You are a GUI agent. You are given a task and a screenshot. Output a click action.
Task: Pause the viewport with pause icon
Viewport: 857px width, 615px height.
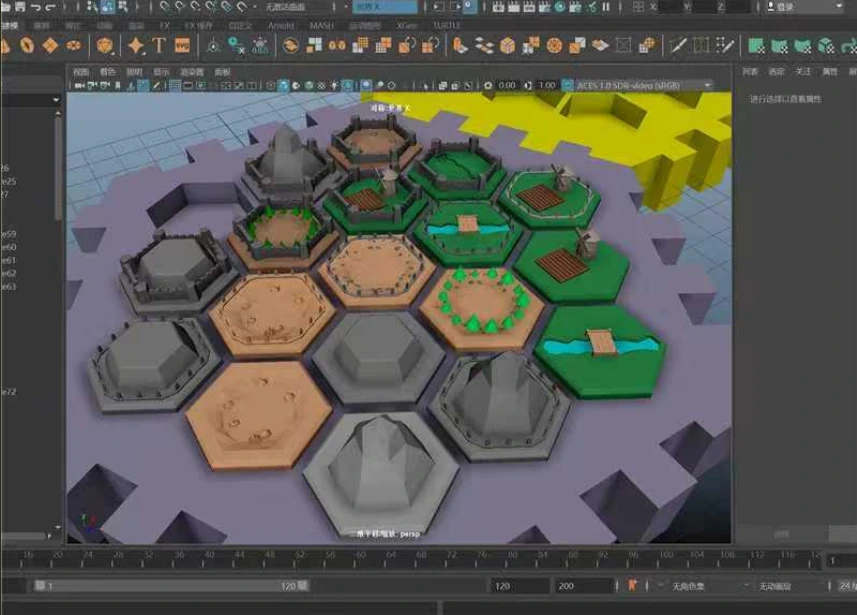(x=606, y=7)
